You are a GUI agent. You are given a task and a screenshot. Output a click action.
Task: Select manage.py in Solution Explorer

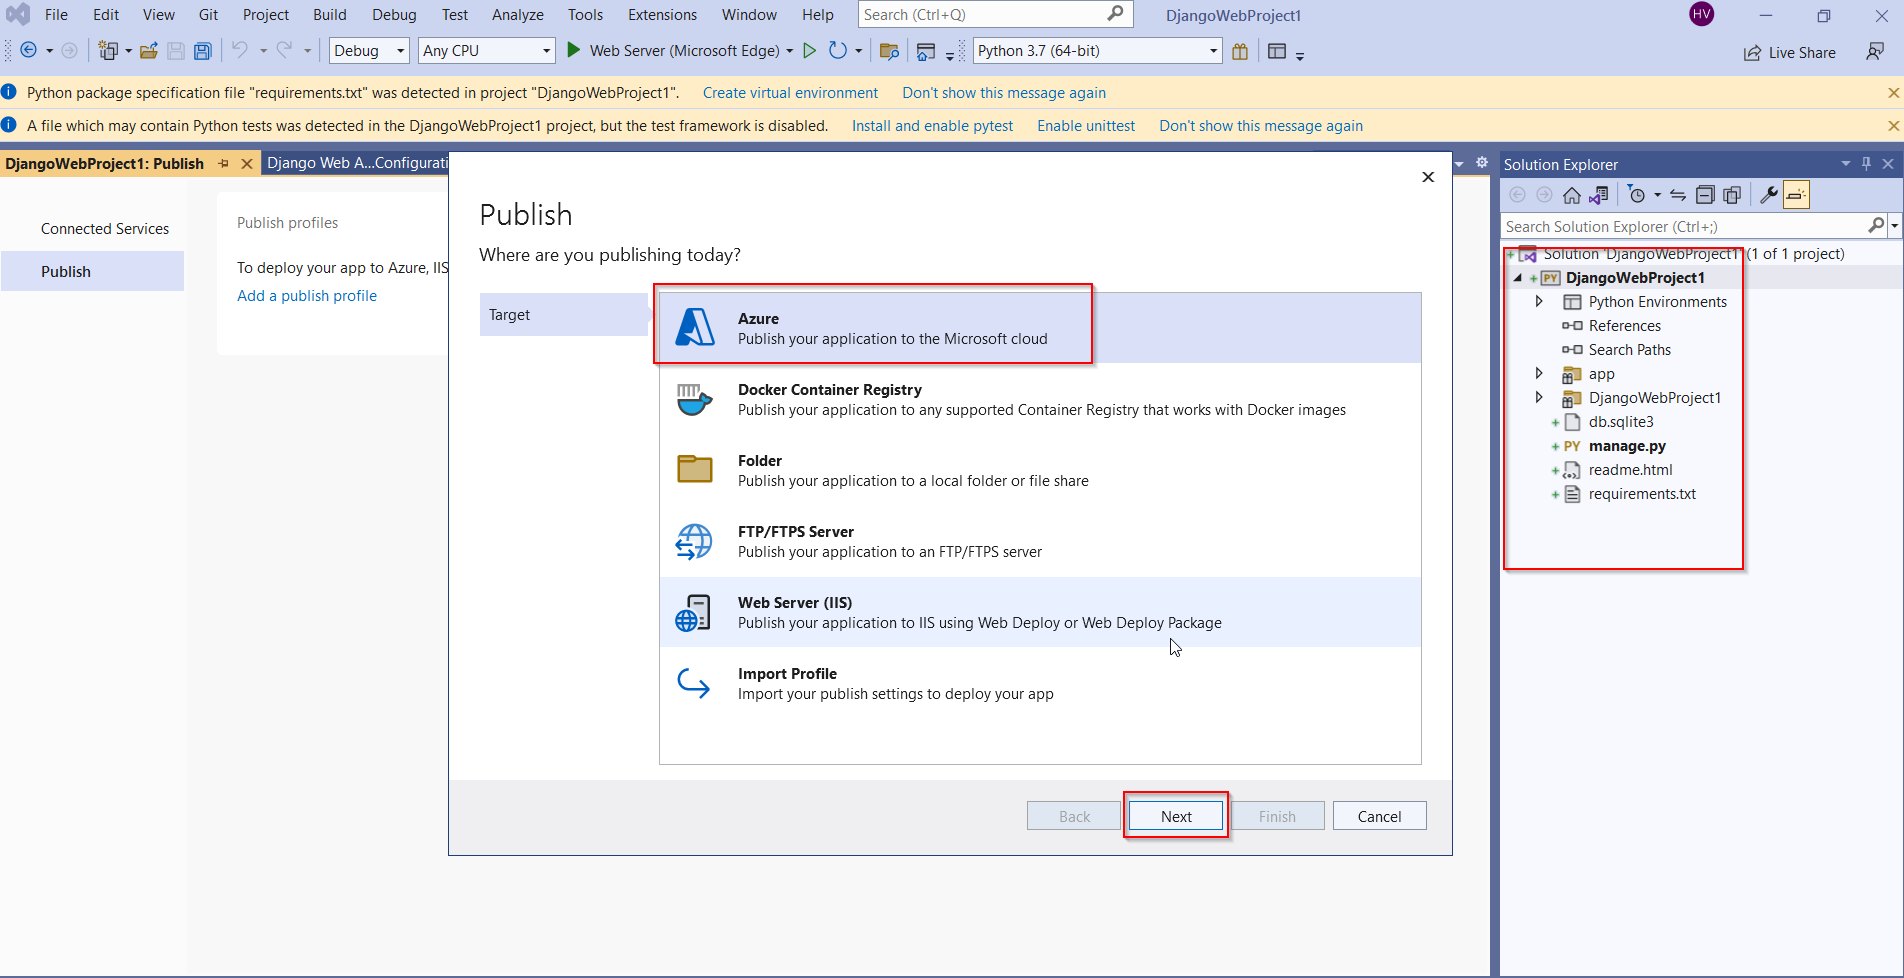point(1627,446)
